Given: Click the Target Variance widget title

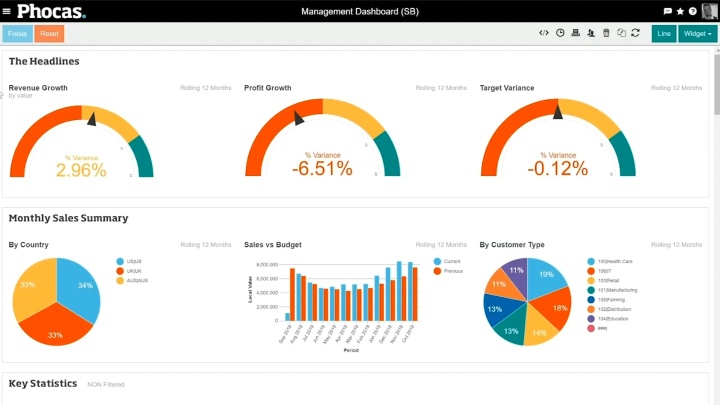Looking at the screenshot, I should [507, 88].
